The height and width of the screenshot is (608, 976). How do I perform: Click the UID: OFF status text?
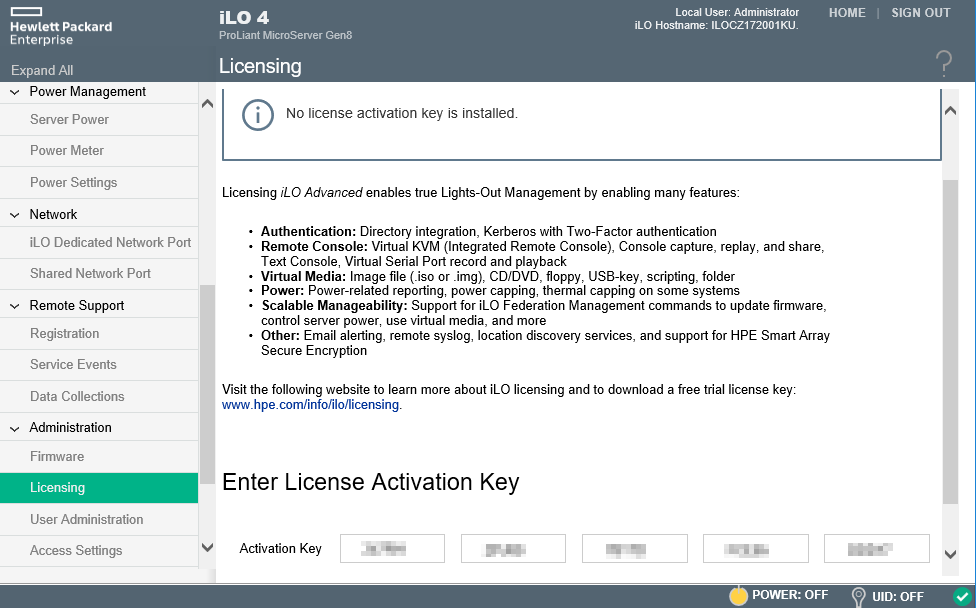click(x=898, y=597)
